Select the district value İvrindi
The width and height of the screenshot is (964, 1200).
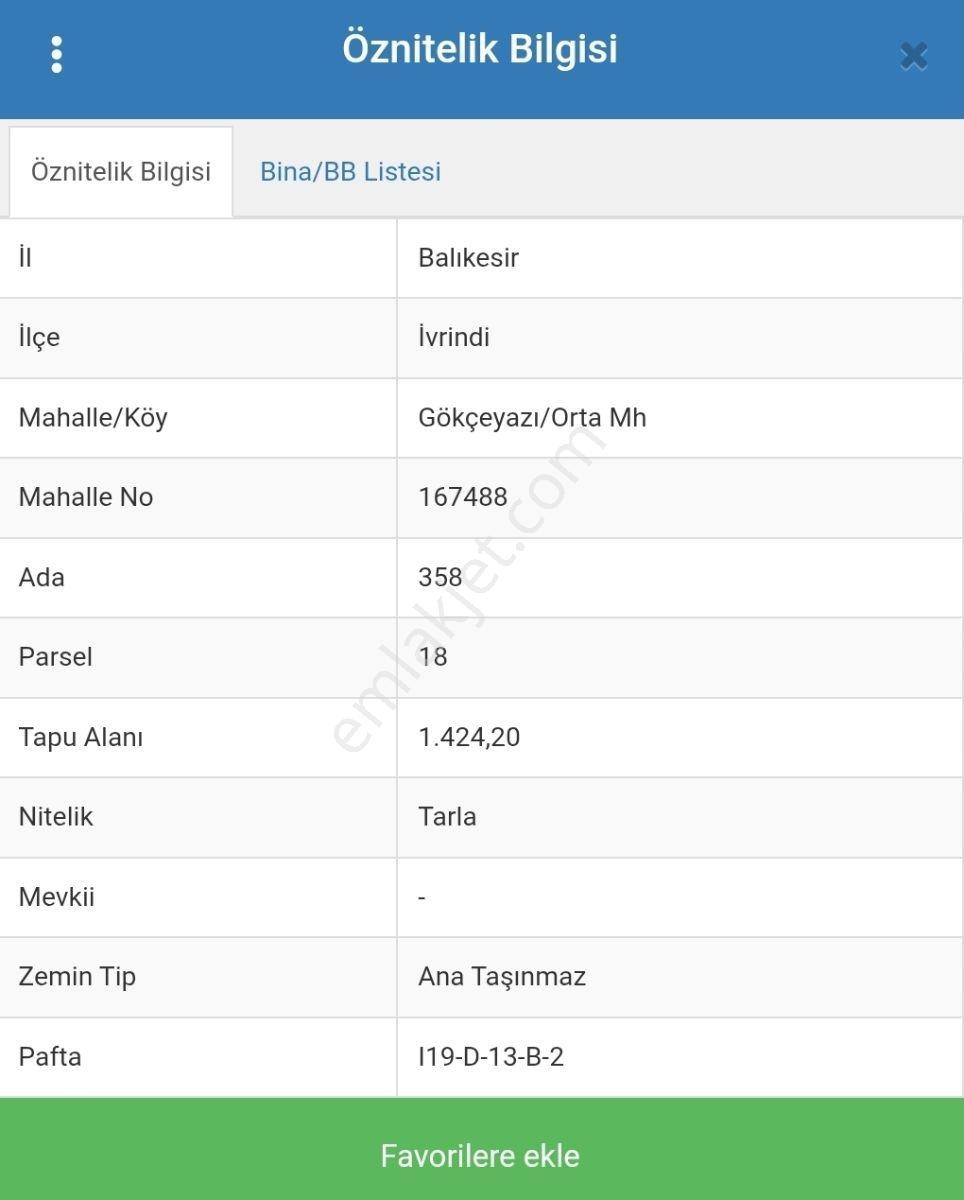click(x=454, y=337)
